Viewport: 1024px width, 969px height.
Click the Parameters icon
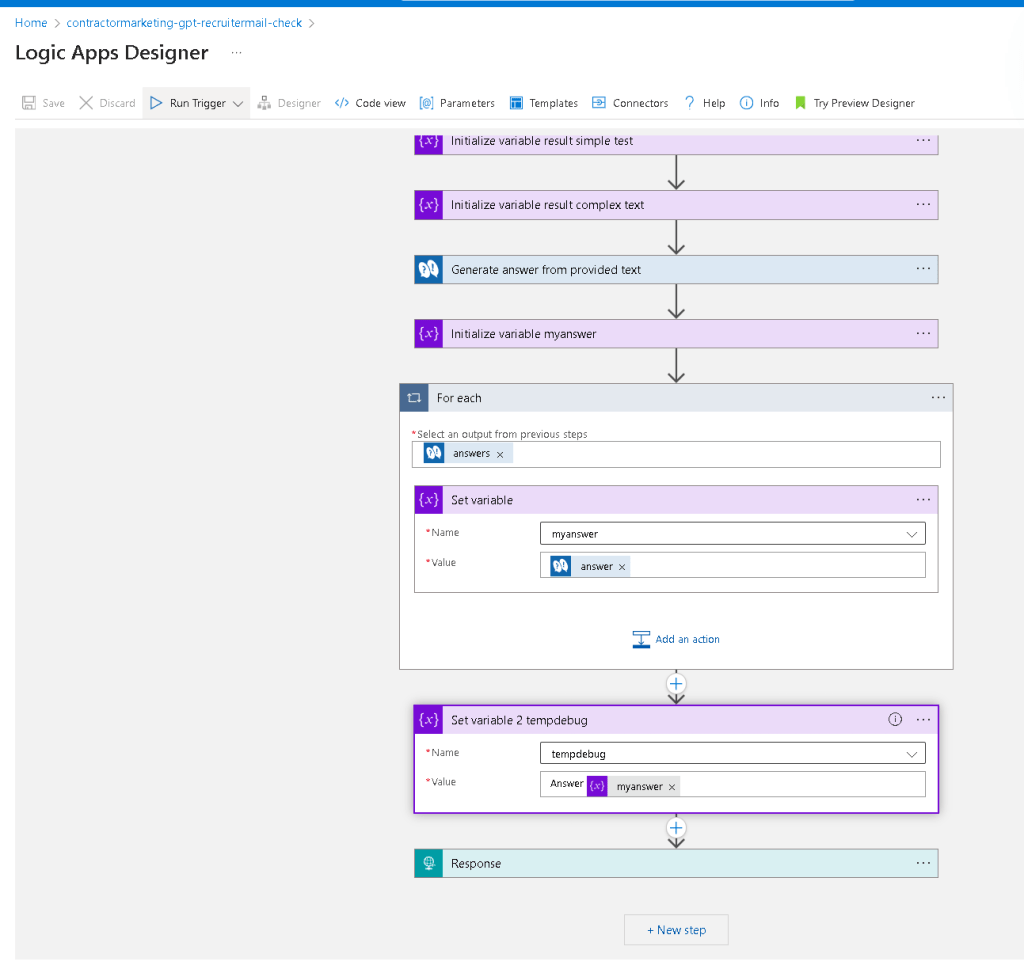426,103
